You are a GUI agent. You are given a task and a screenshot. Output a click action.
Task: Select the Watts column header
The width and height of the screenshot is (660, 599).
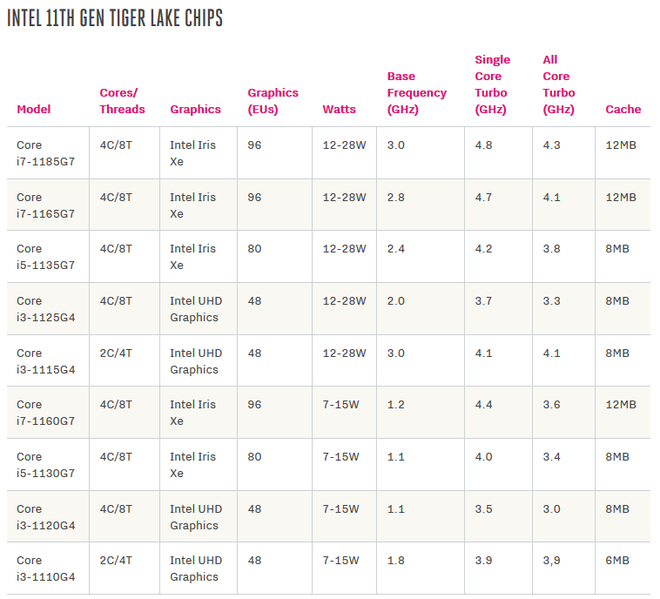pos(340,109)
